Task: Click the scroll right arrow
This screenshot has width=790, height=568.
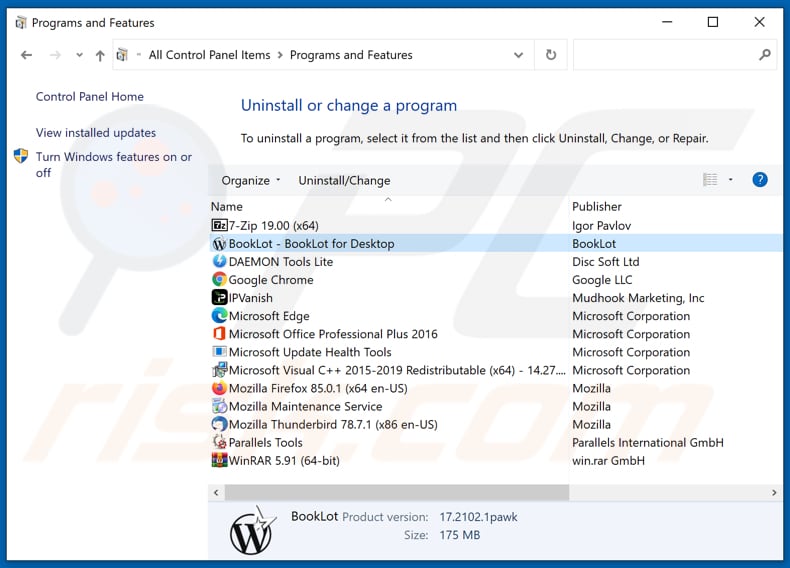Action: tap(774, 492)
